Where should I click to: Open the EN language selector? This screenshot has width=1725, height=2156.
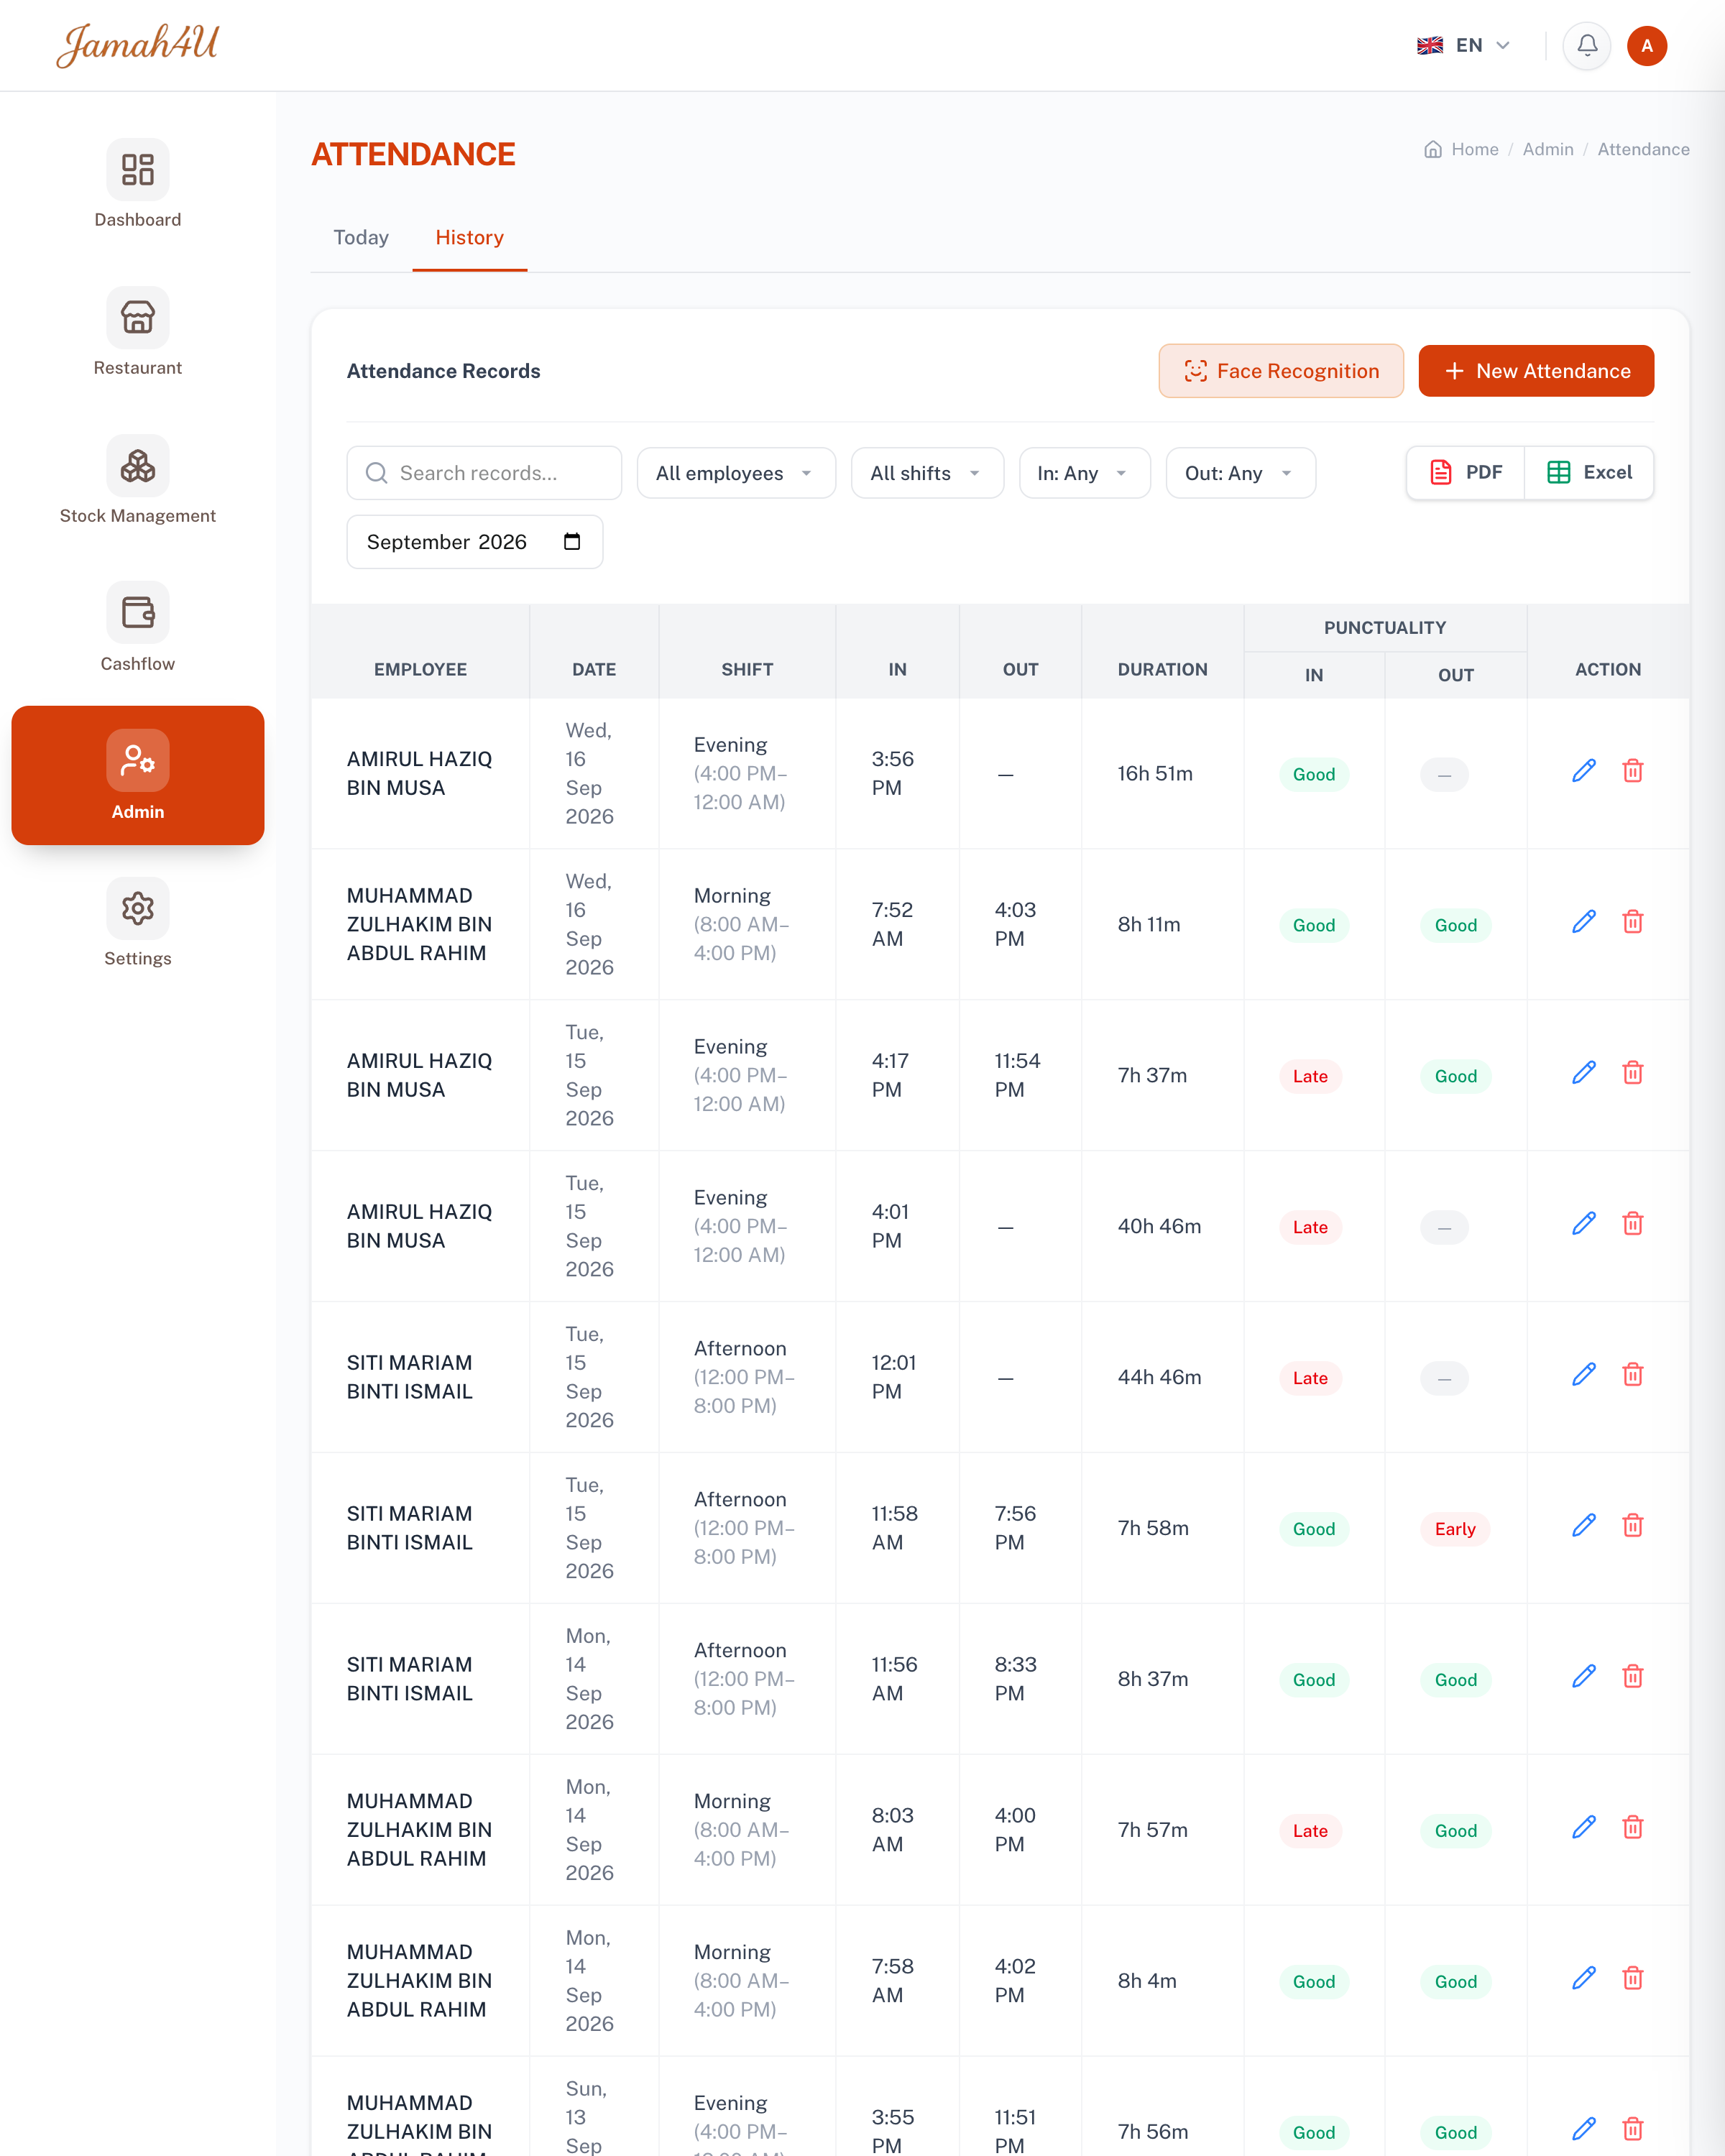1464,45
